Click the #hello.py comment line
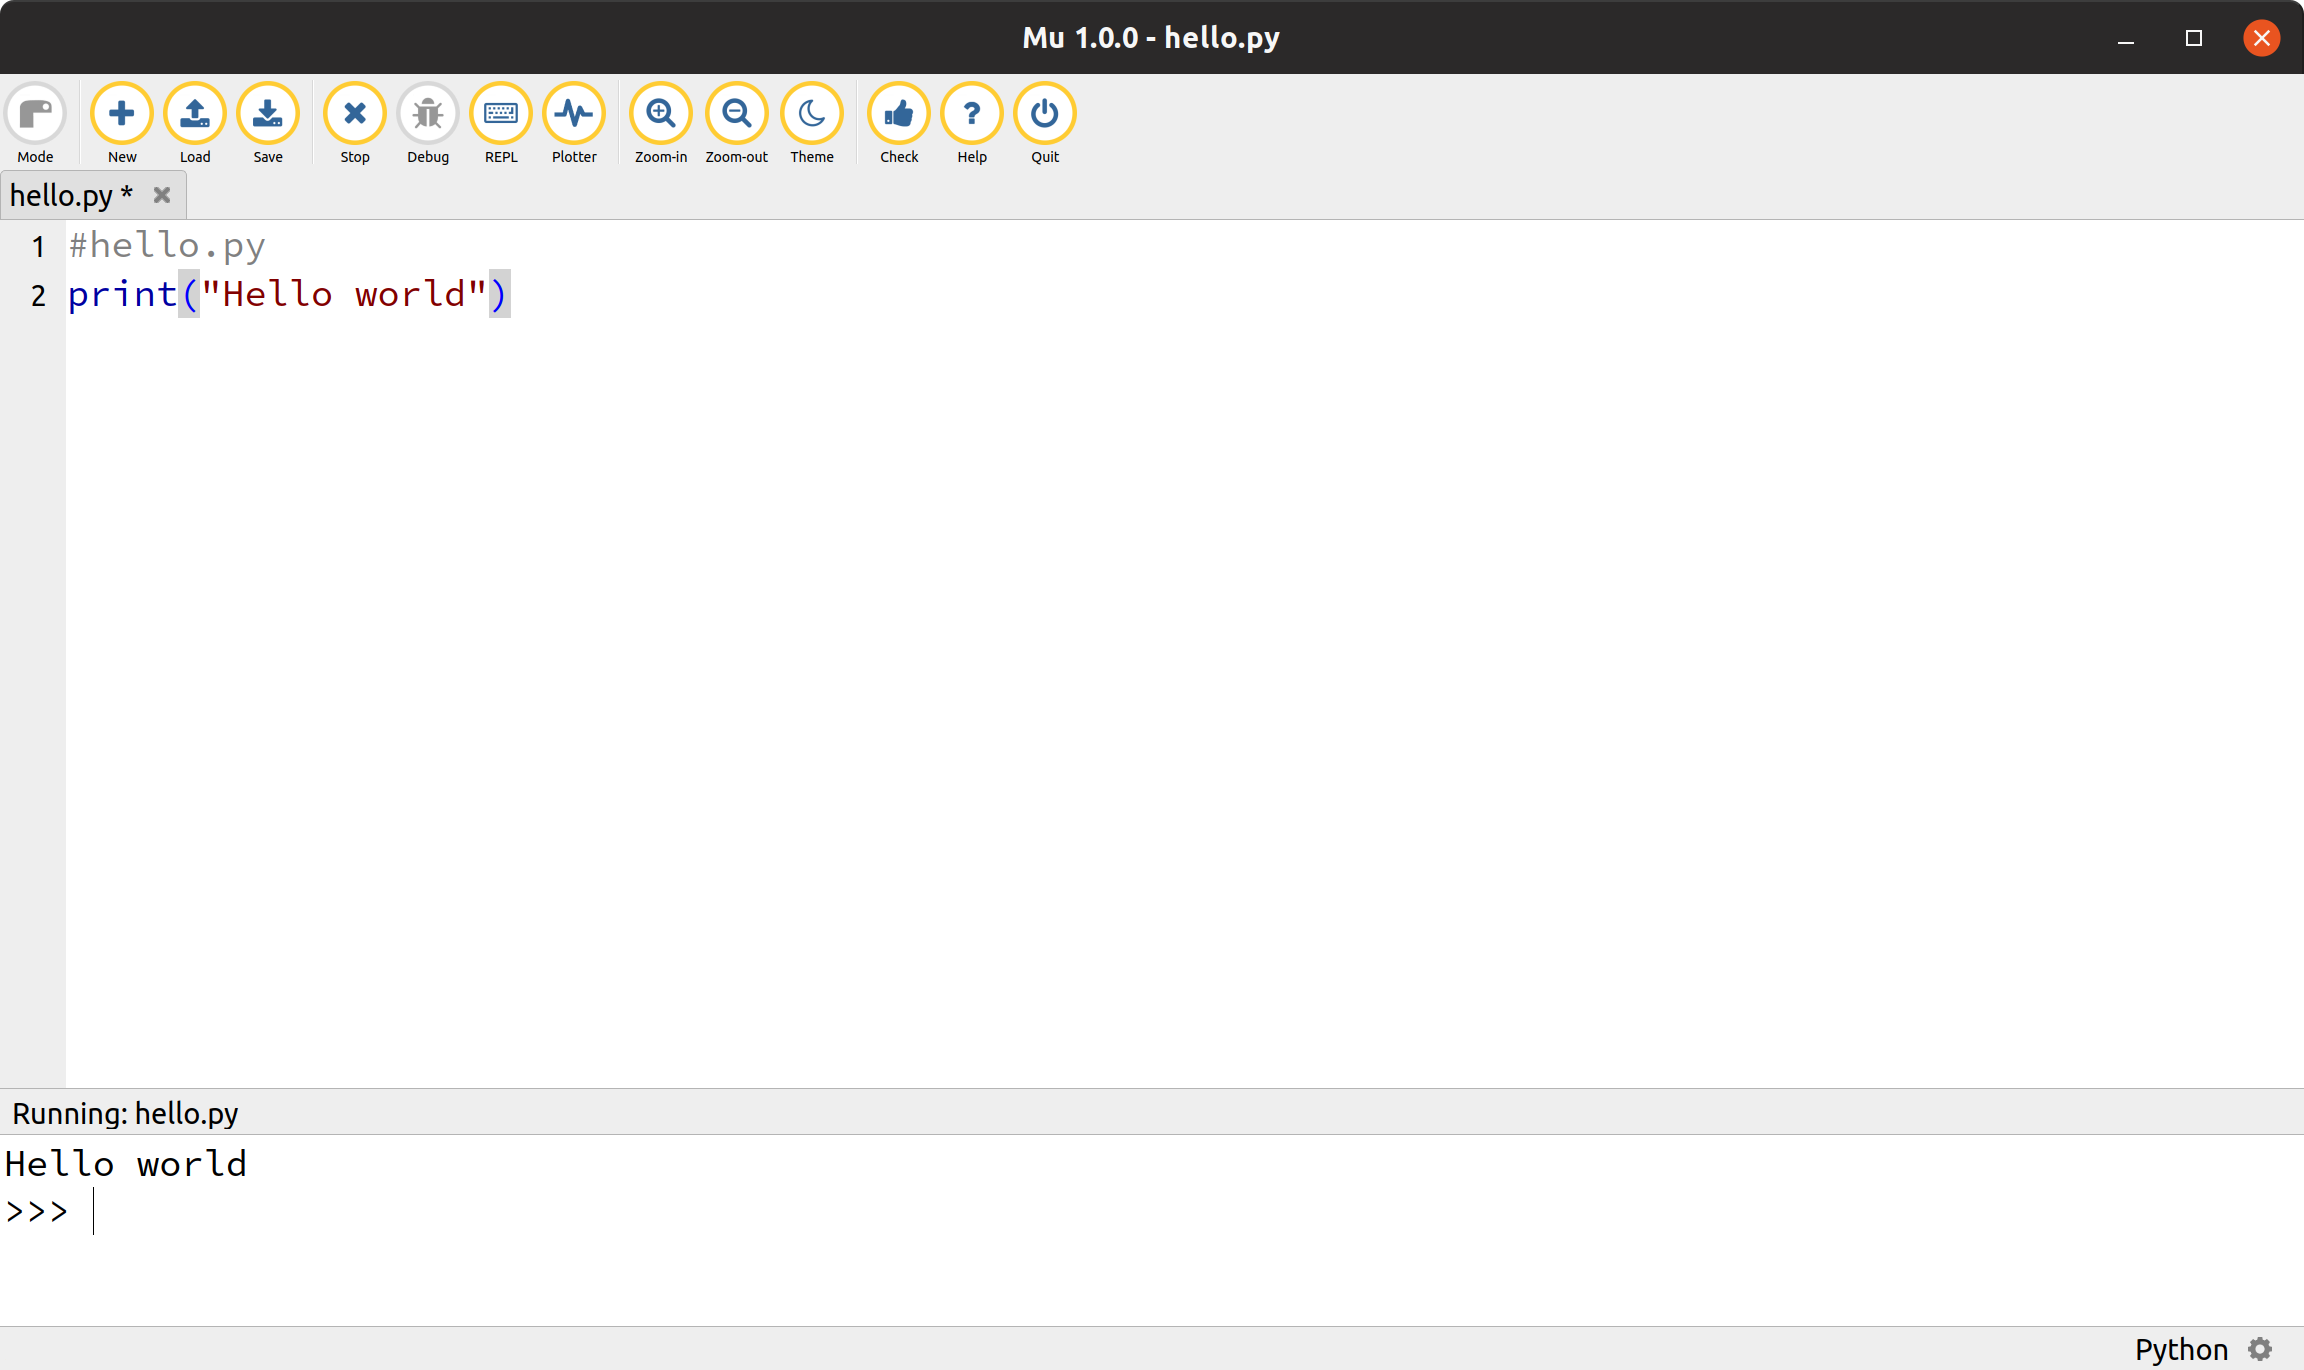Screen dimensions: 2304x1370 (167, 246)
